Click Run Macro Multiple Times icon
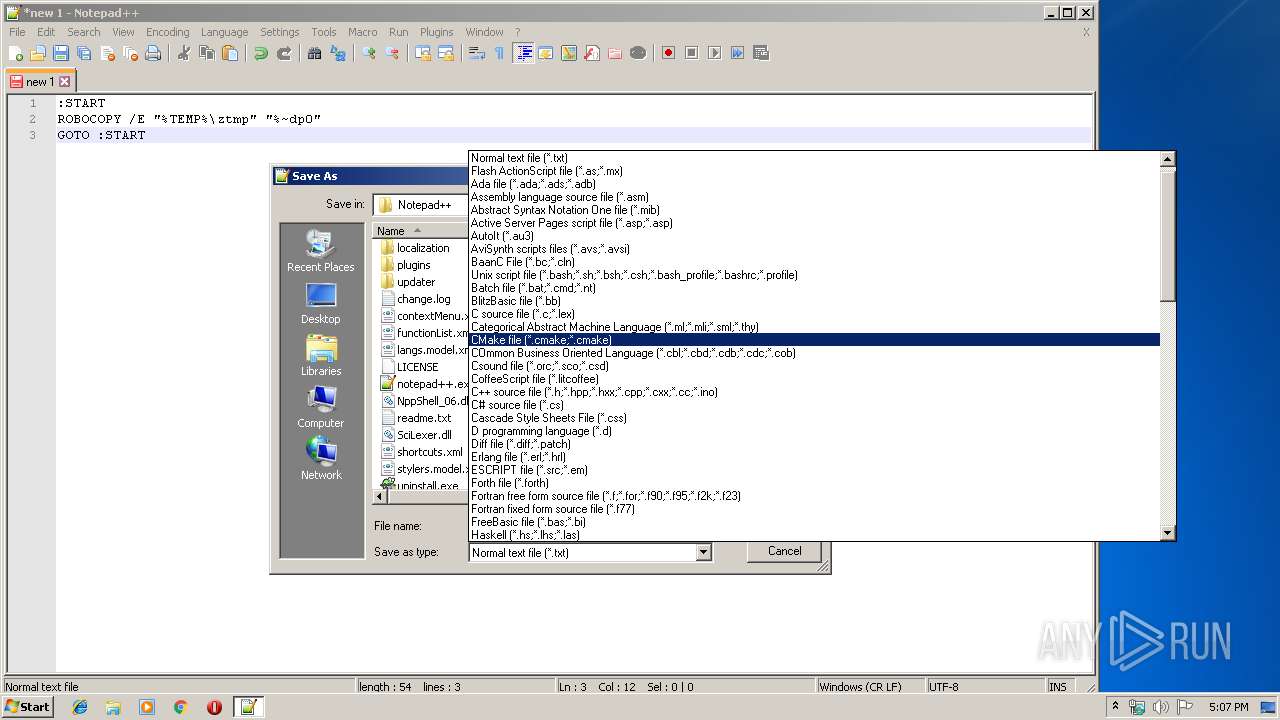This screenshot has height=720, width=1280. (737, 53)
